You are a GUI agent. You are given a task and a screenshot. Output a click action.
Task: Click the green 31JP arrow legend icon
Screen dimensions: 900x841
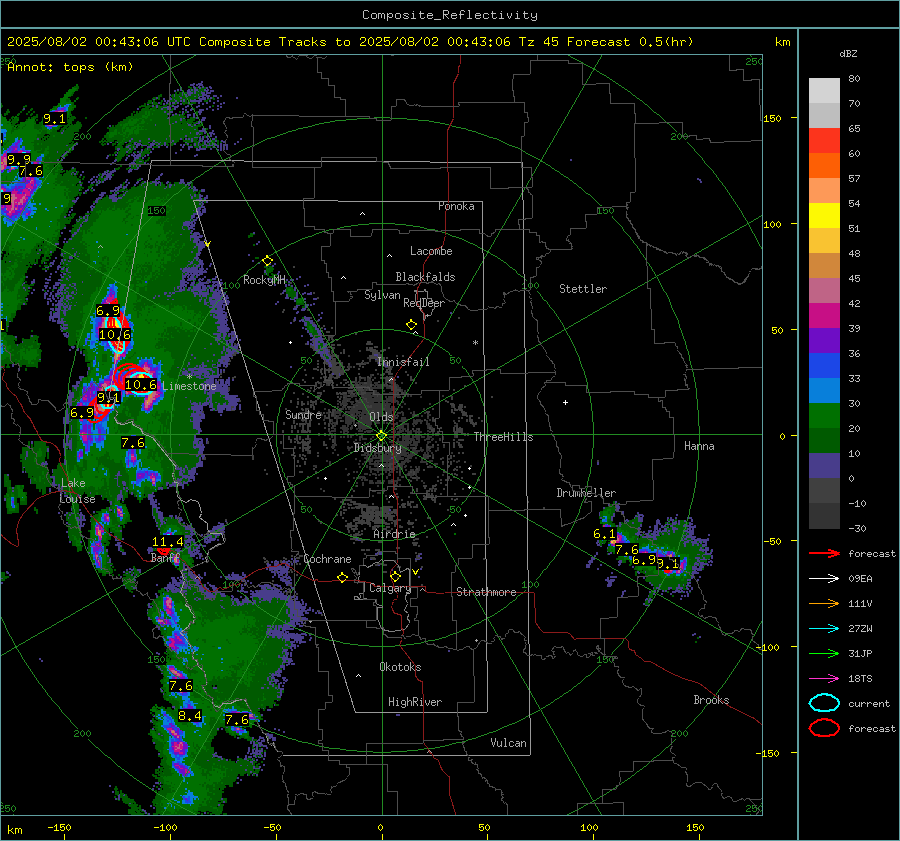coord(824,653)
